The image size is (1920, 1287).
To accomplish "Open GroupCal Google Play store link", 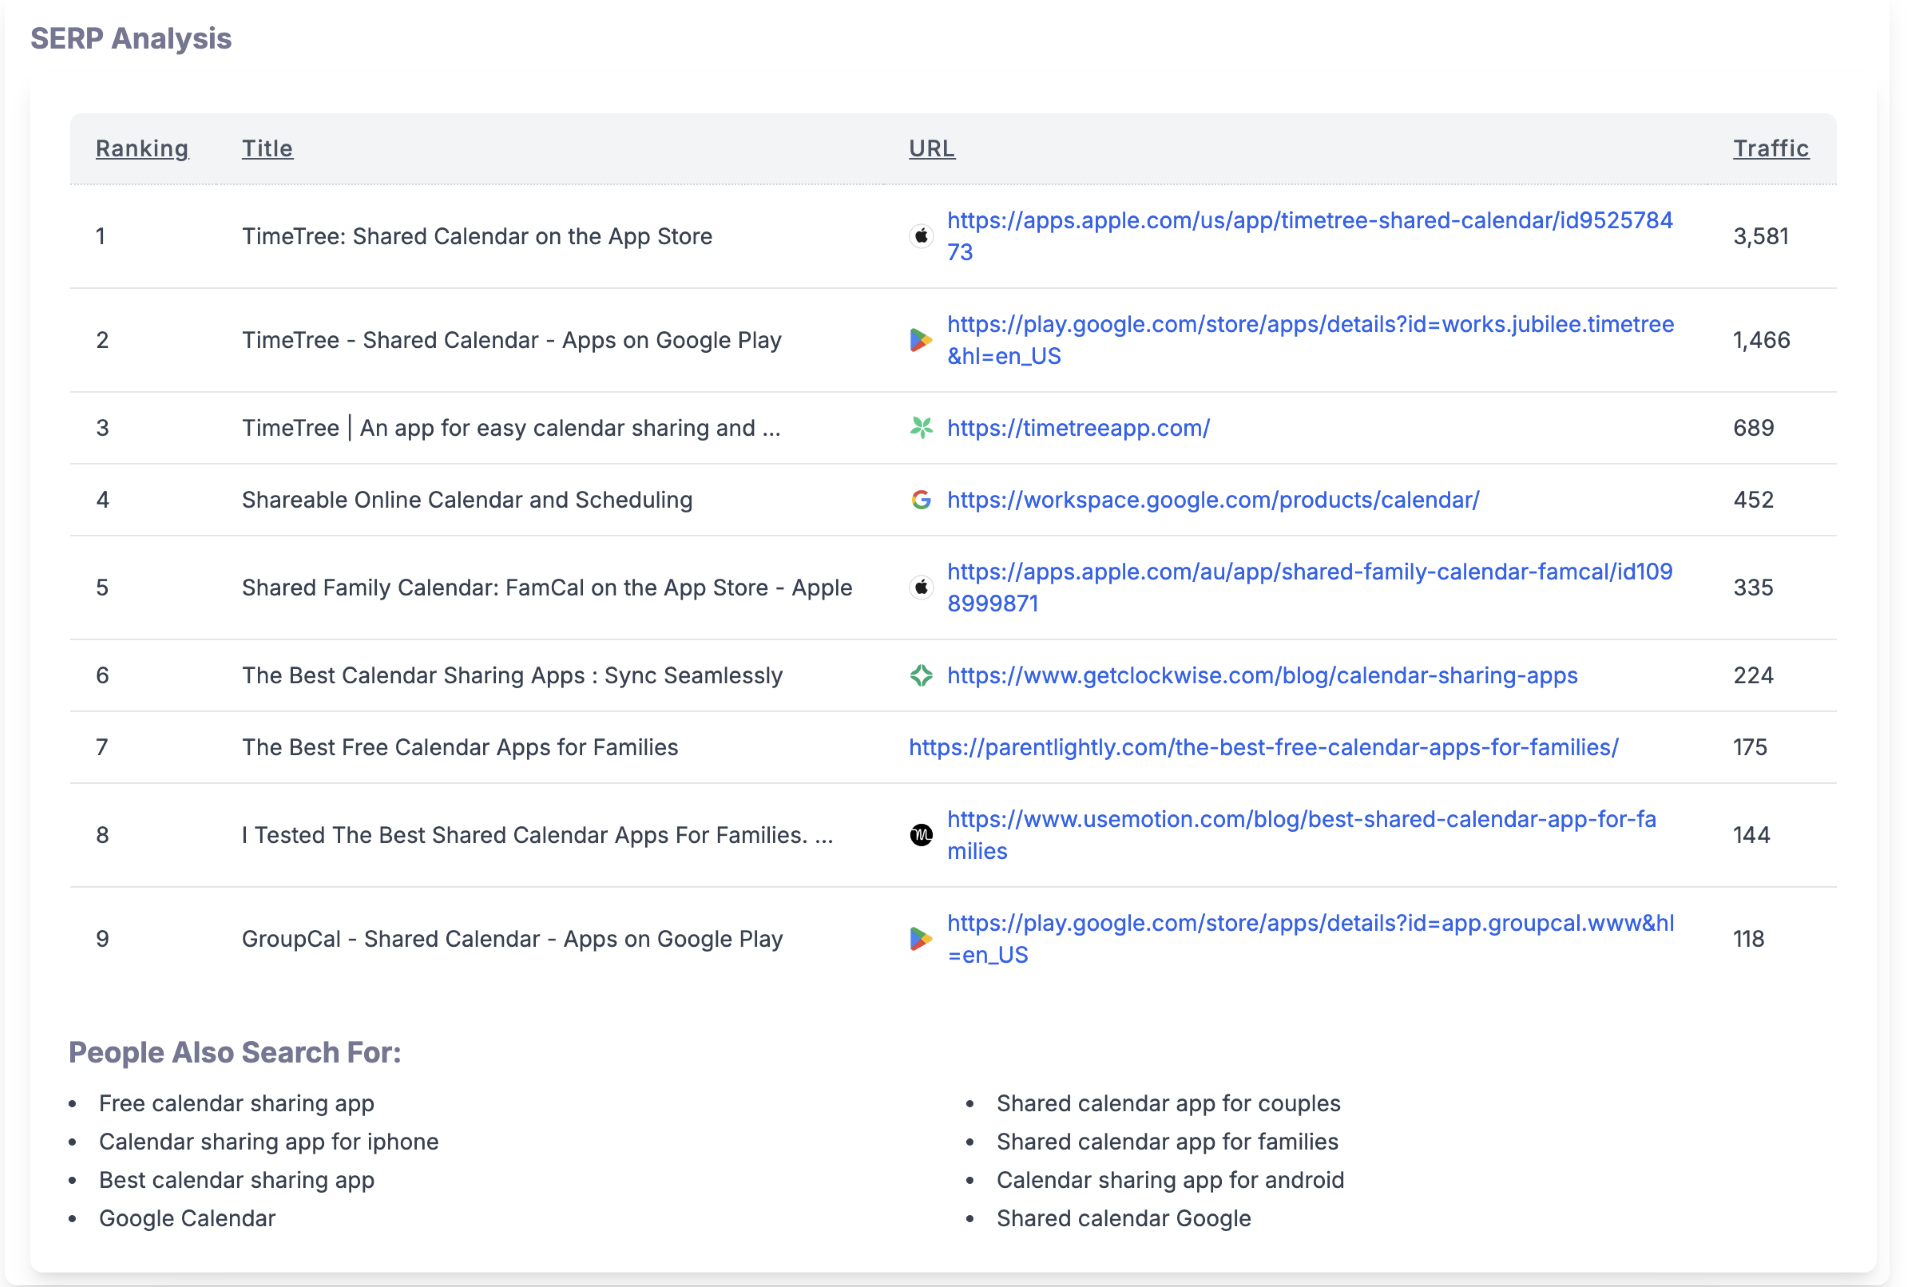I will pos(1310,924).
